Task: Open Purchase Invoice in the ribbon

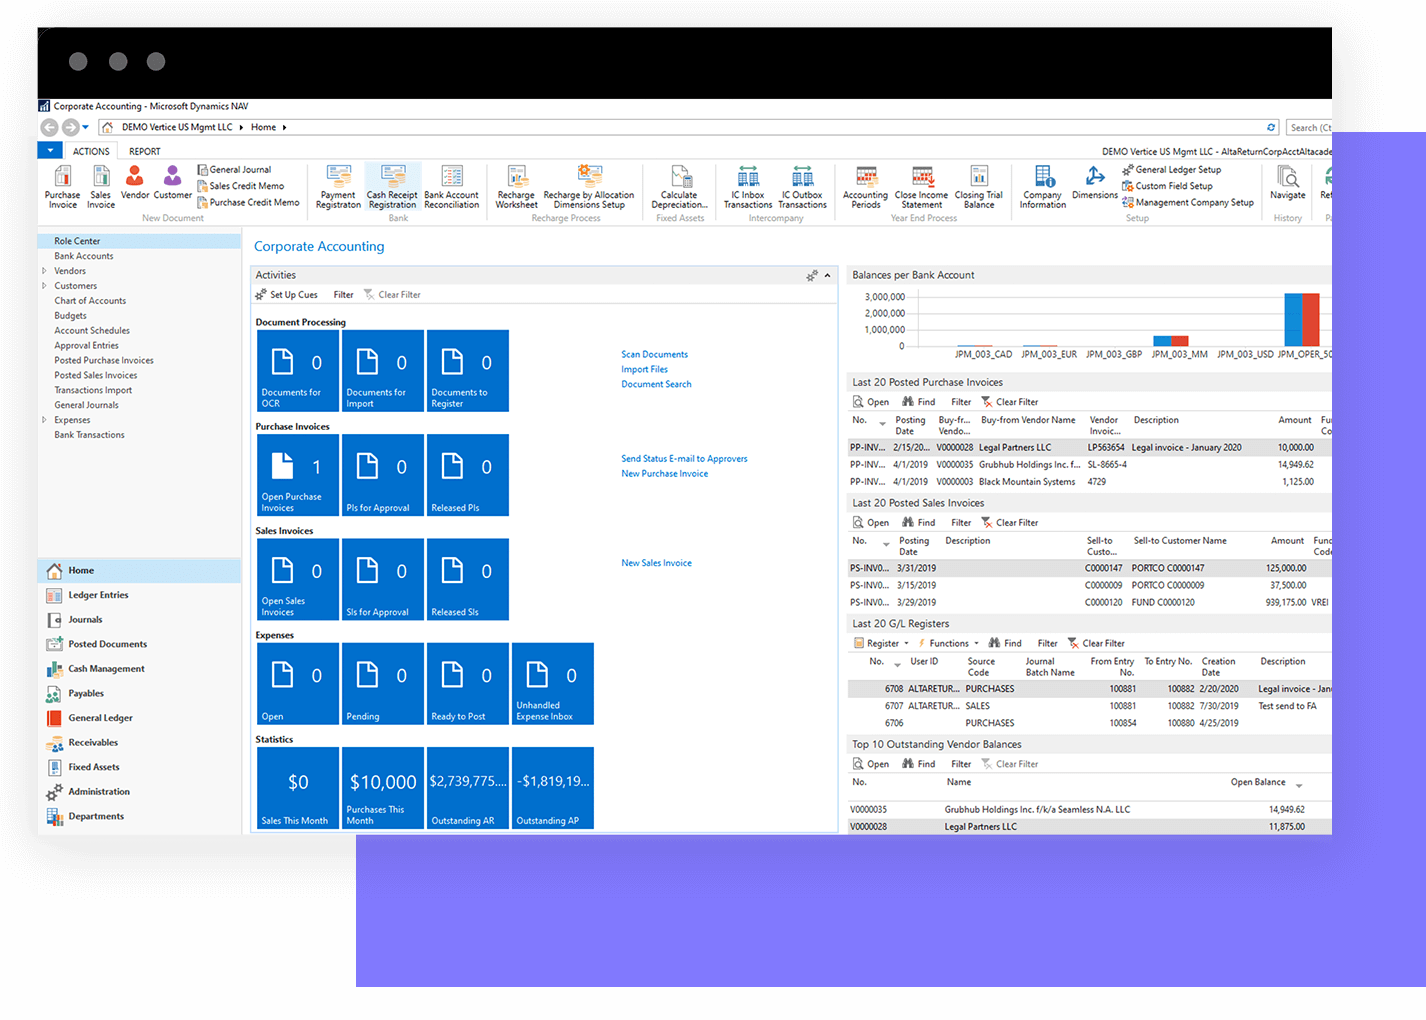Action: click(62, 187)
